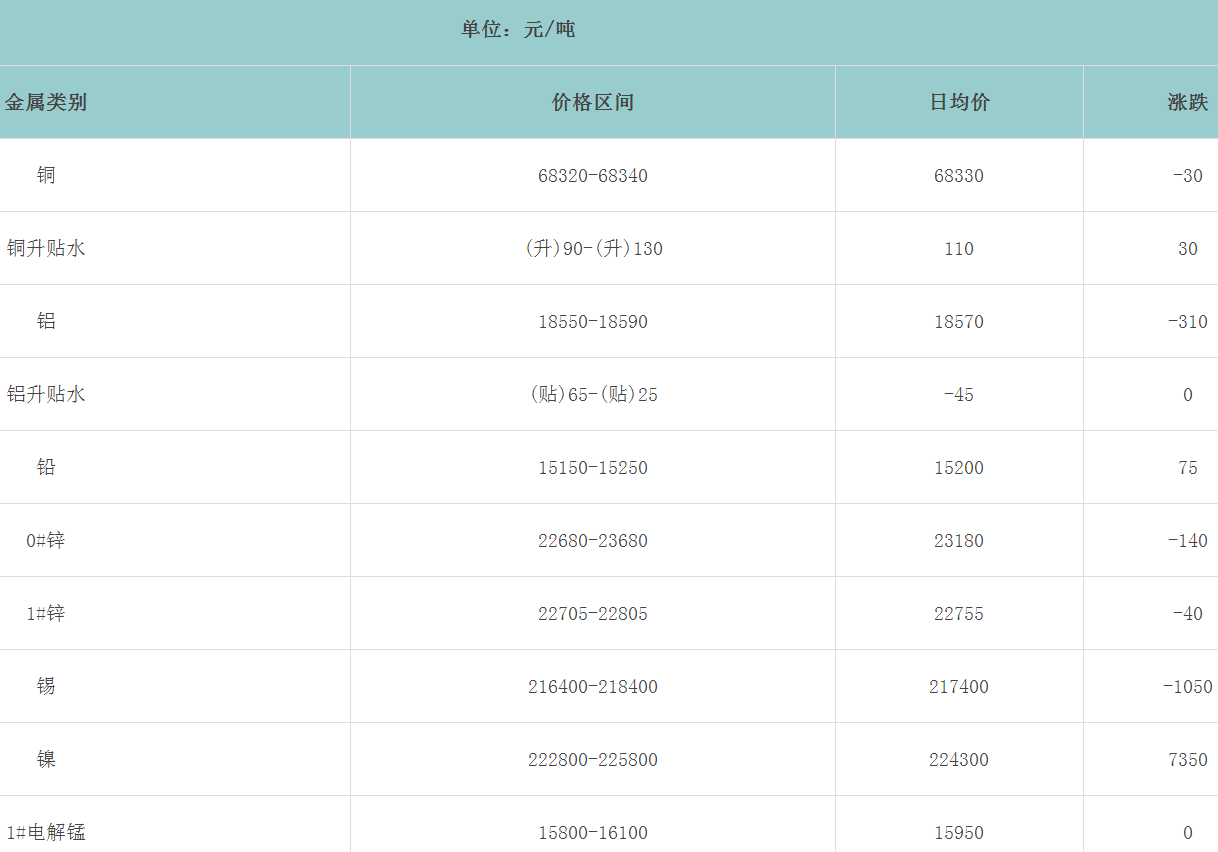Select the 镍 metal name cell
This screenshot has width=1218, height=852.
tap(46, 759)
